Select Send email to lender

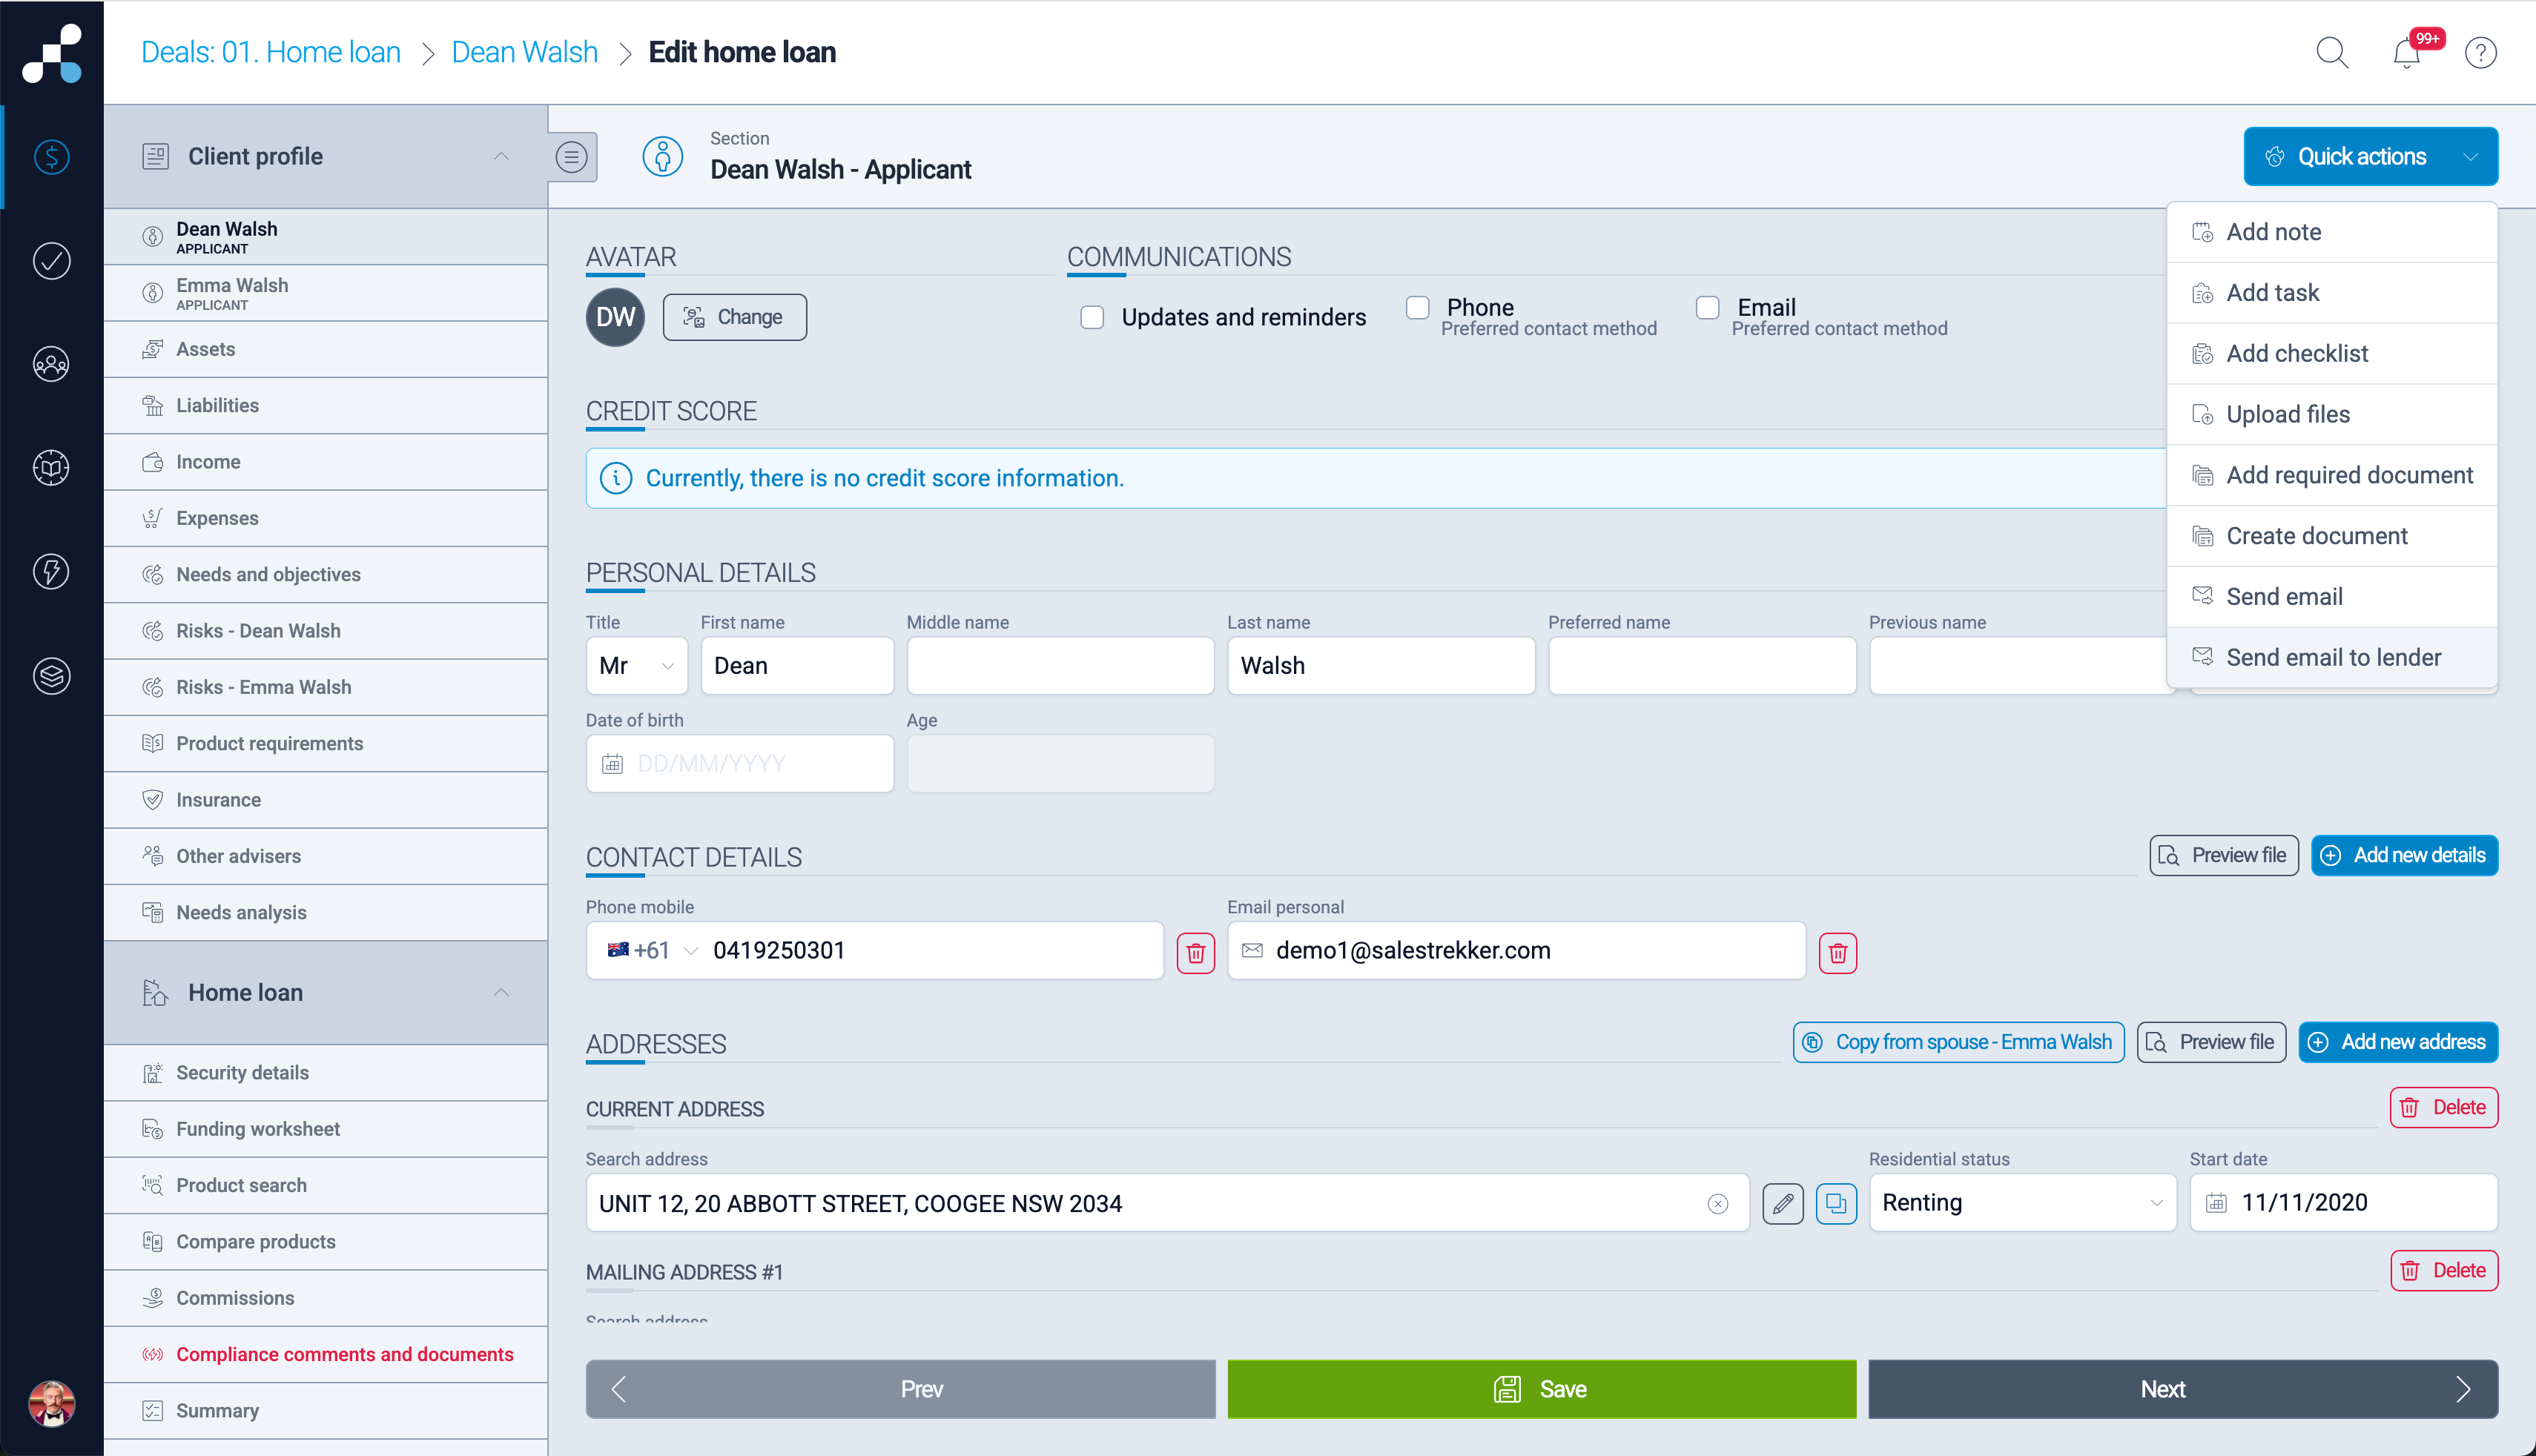tap(2332, 657)
